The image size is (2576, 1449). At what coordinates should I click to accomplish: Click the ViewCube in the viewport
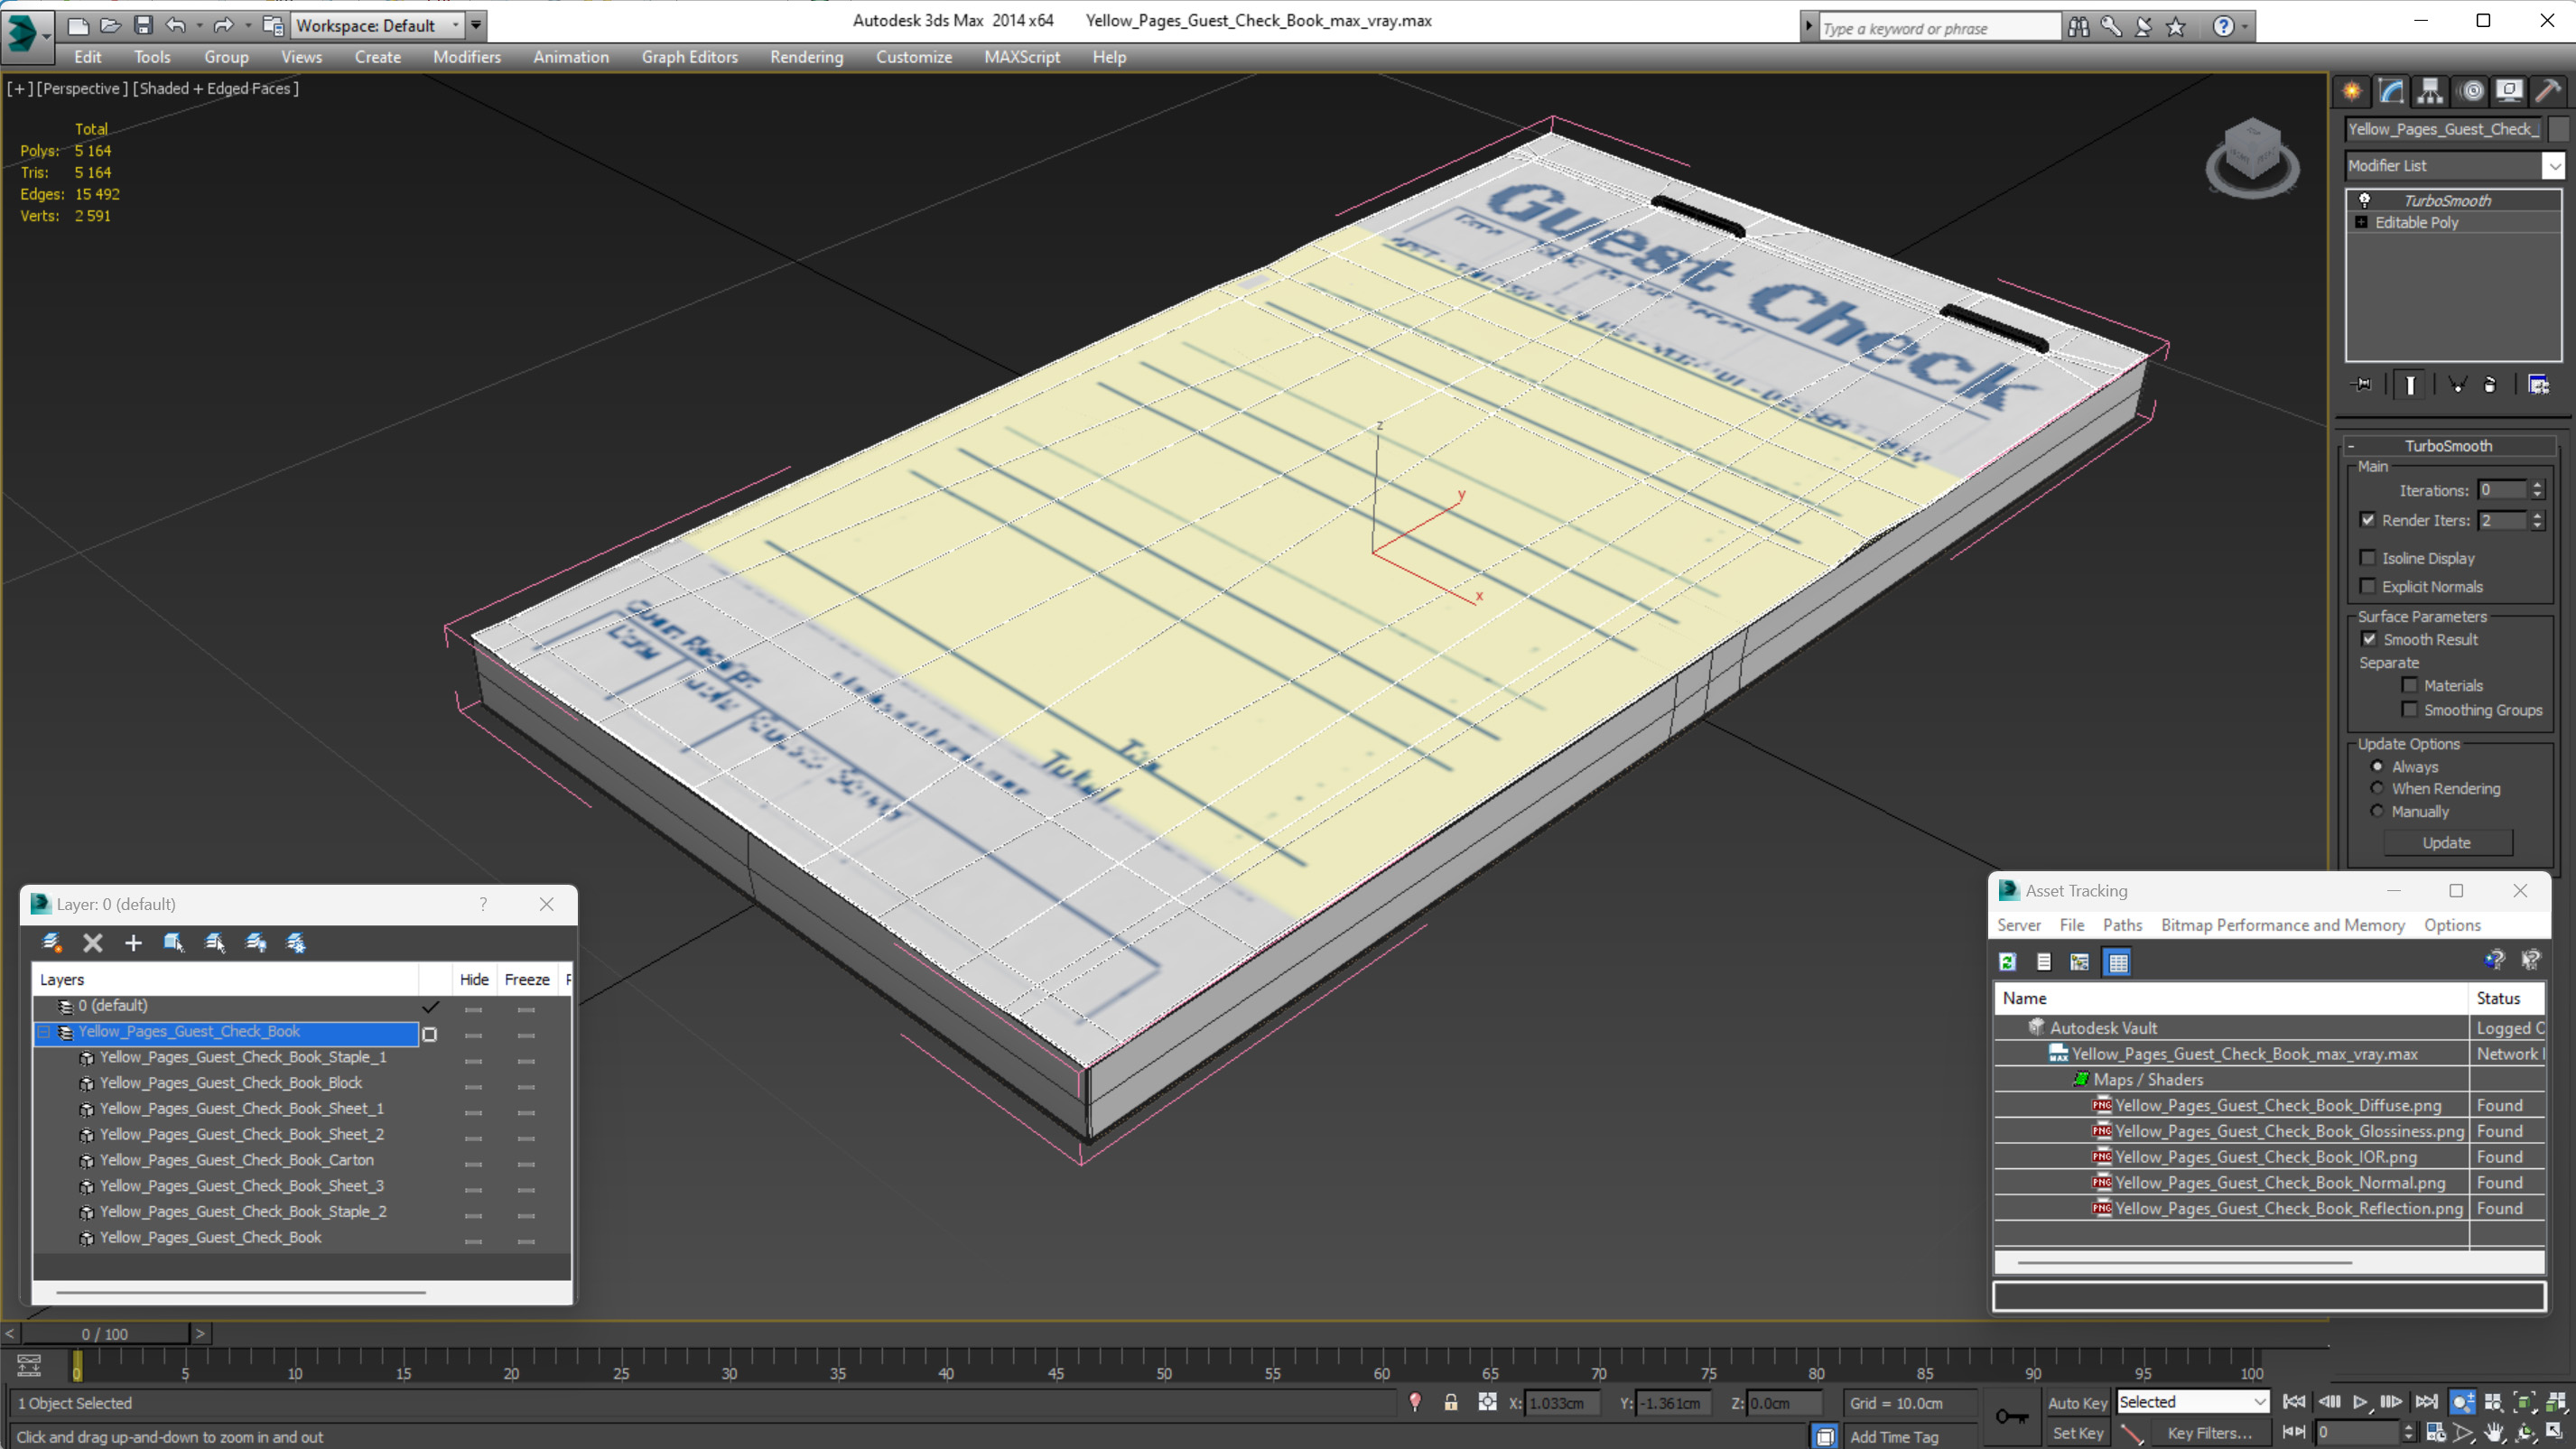[x=2252, y=158]
